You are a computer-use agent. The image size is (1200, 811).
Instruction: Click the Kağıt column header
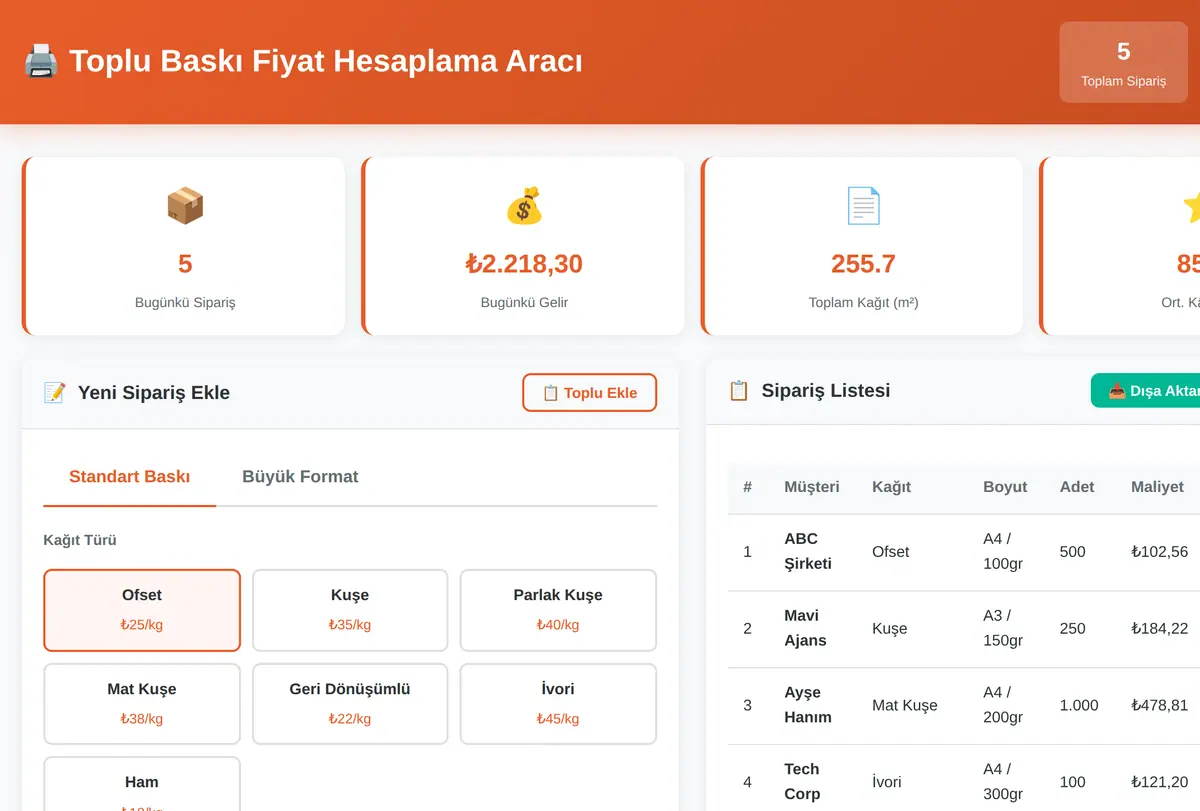coord(891,487)
